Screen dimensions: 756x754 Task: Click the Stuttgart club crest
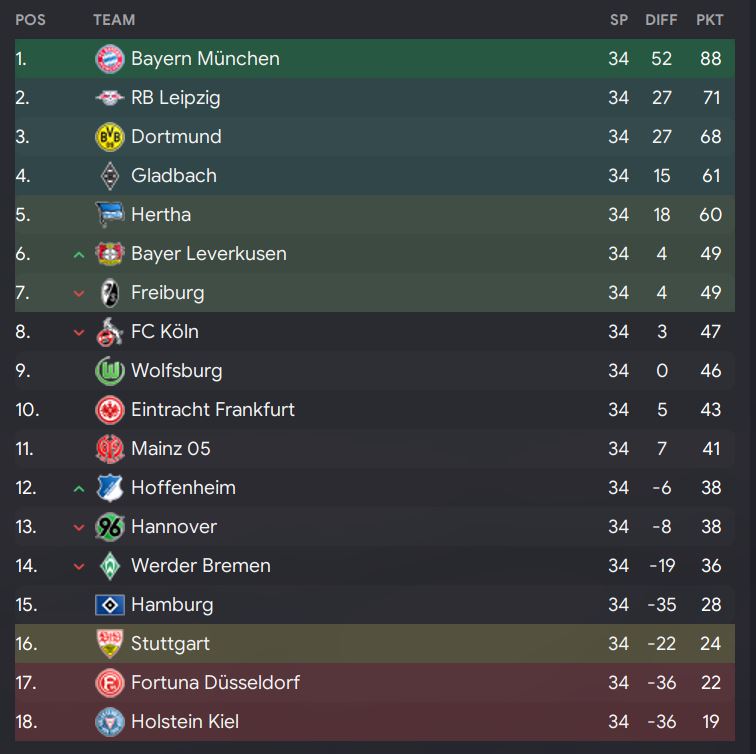point(110,644)
